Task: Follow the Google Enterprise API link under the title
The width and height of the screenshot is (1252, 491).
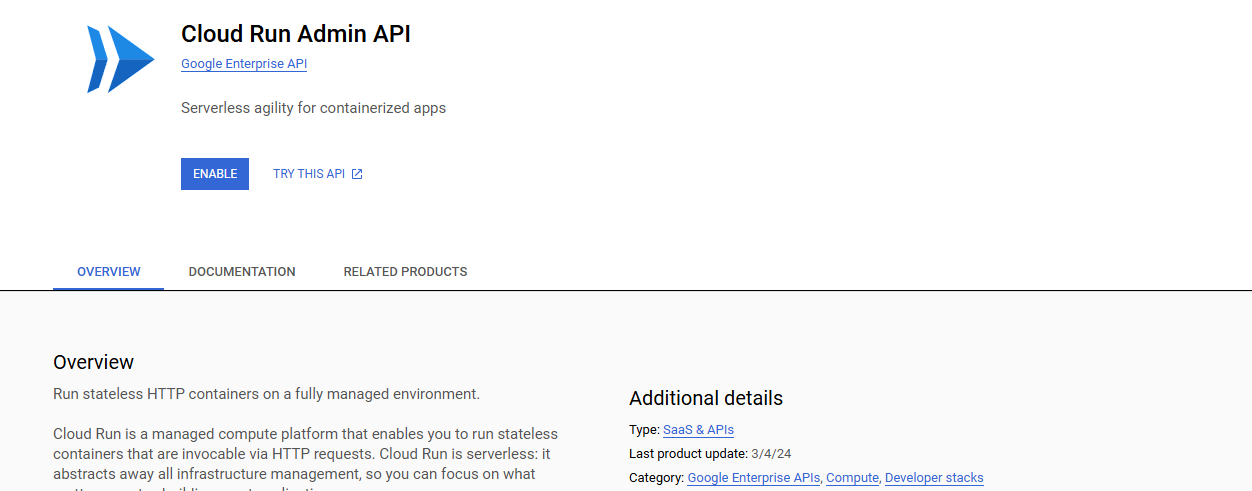Action: coord(244,64)
